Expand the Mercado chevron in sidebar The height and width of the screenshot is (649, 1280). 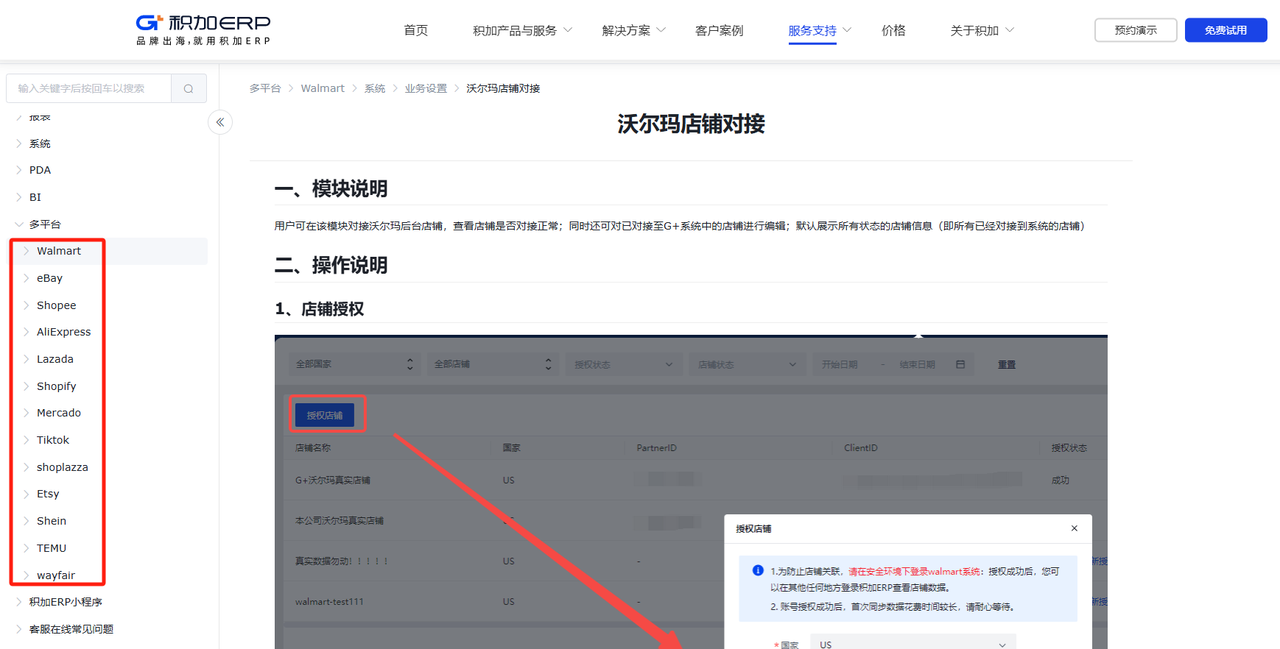(27, 413)
